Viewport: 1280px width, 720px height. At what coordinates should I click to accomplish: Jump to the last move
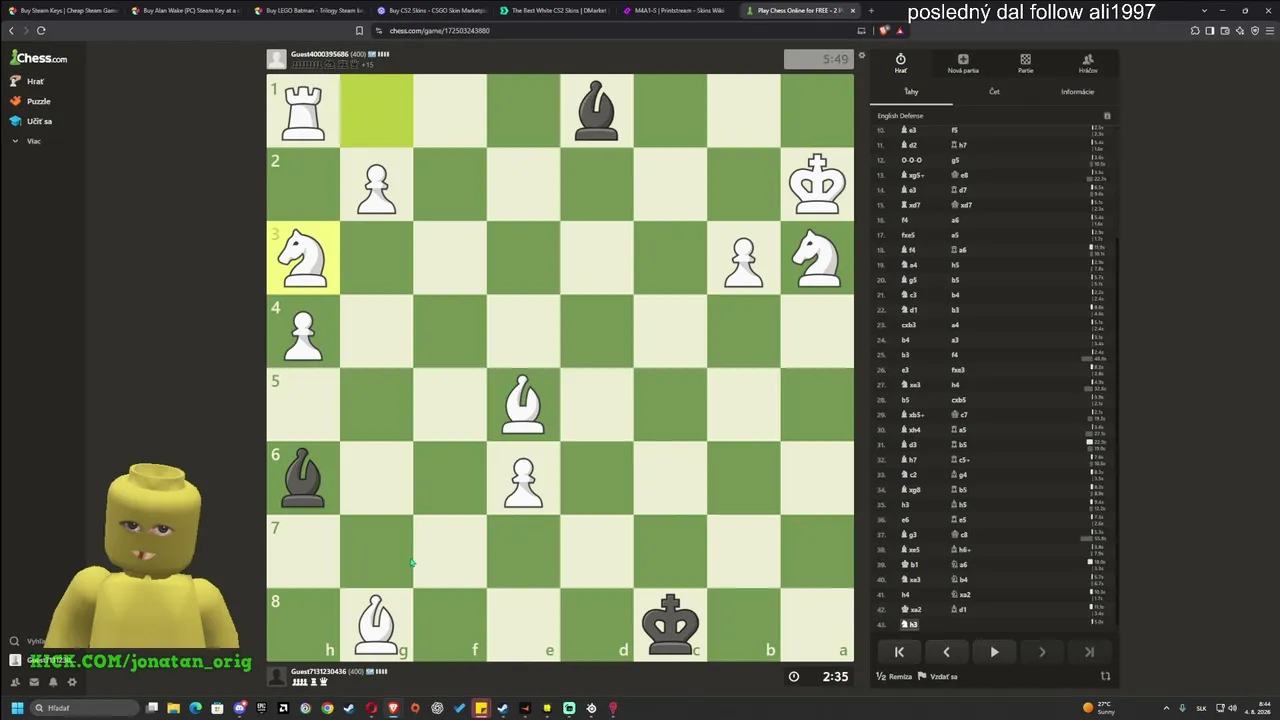pos(1089,652)
